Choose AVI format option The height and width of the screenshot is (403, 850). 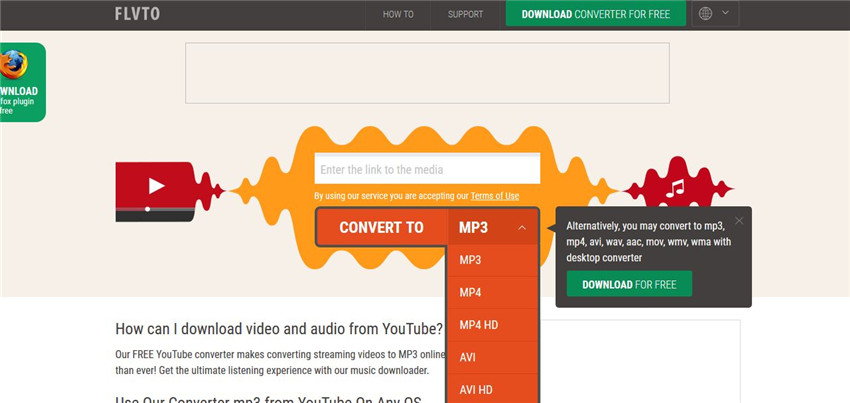[x=492, y=358]
